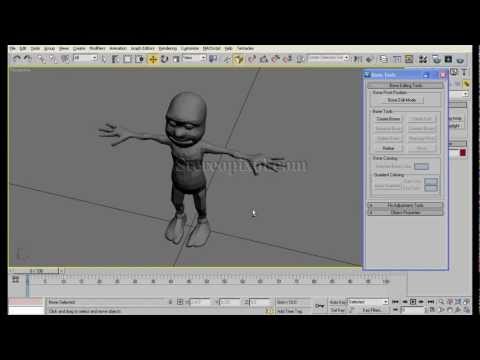Click Add Time Tag in status bar

[x=290, y=311]
